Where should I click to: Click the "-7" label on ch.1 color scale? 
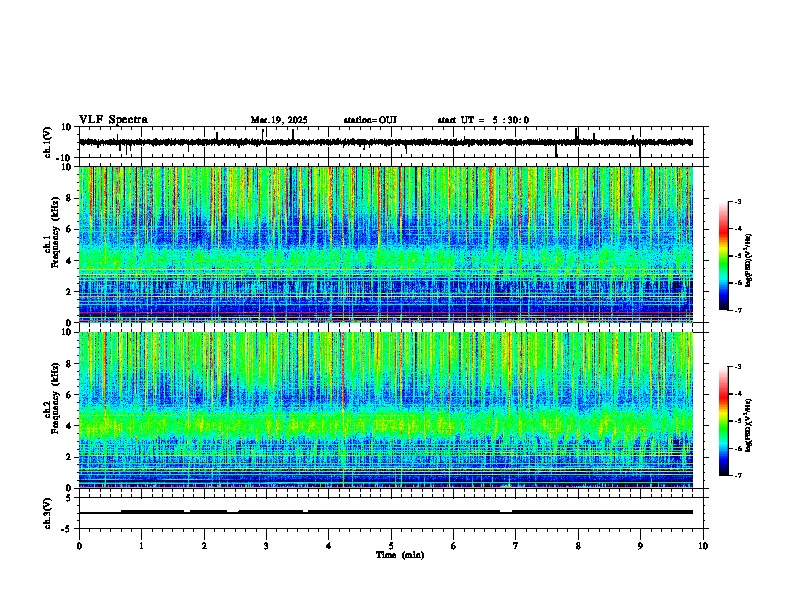(x=737, y=310)
